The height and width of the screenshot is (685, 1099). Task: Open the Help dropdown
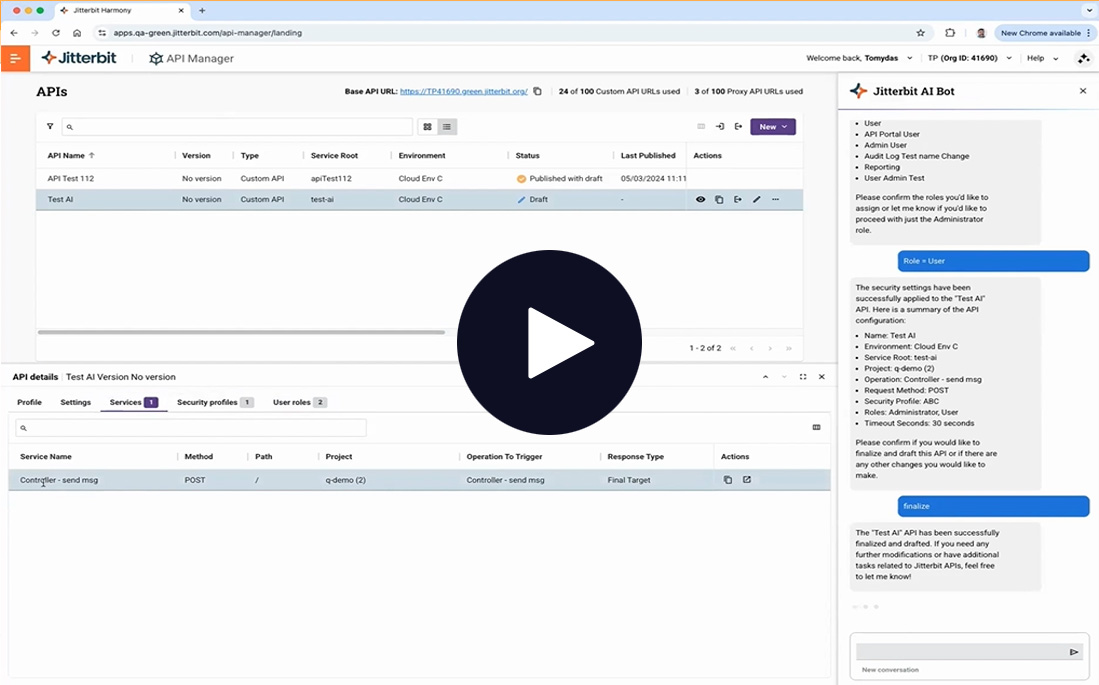[1040, 58]
